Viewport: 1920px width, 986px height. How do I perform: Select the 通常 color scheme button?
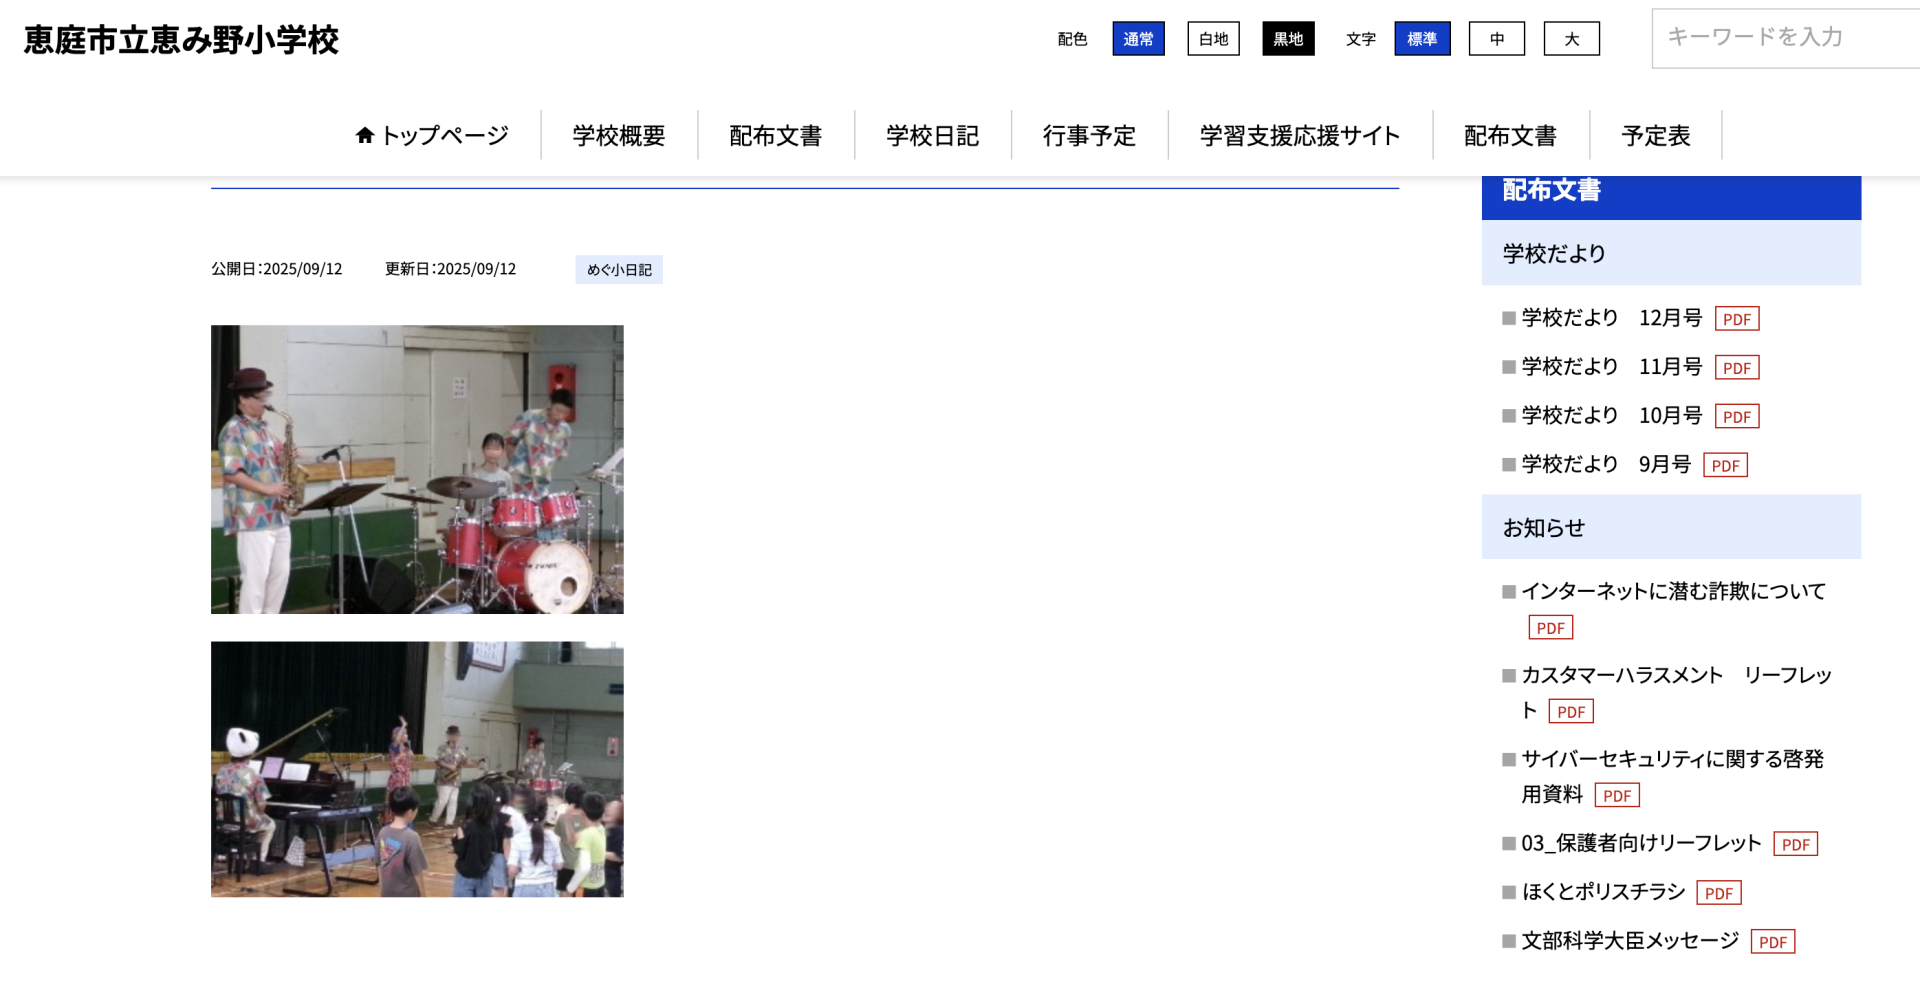coord(1138,39)
